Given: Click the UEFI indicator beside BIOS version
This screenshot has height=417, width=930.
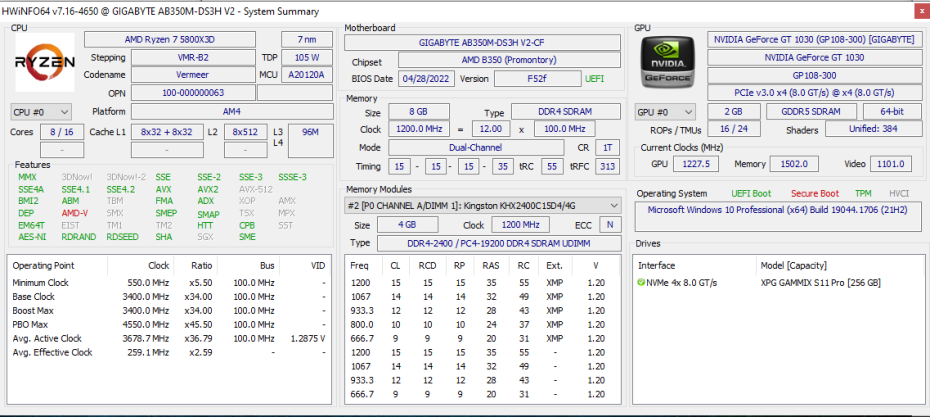Looking at the screenshot, I should tap(594, 78).
